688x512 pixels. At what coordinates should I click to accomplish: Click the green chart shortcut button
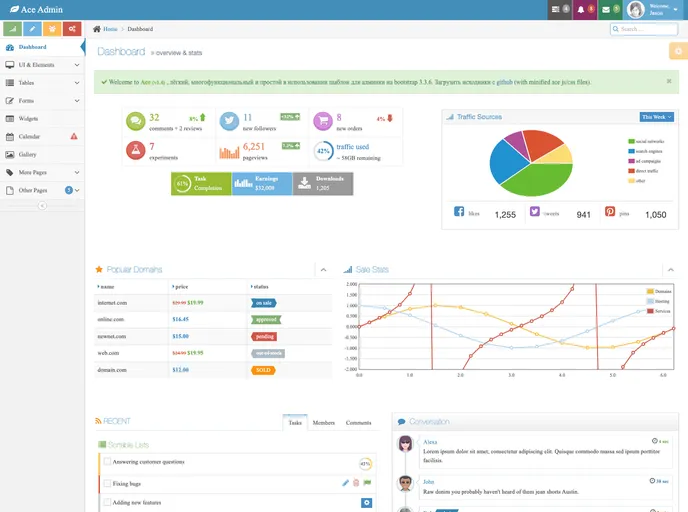[x=12, y=29]
